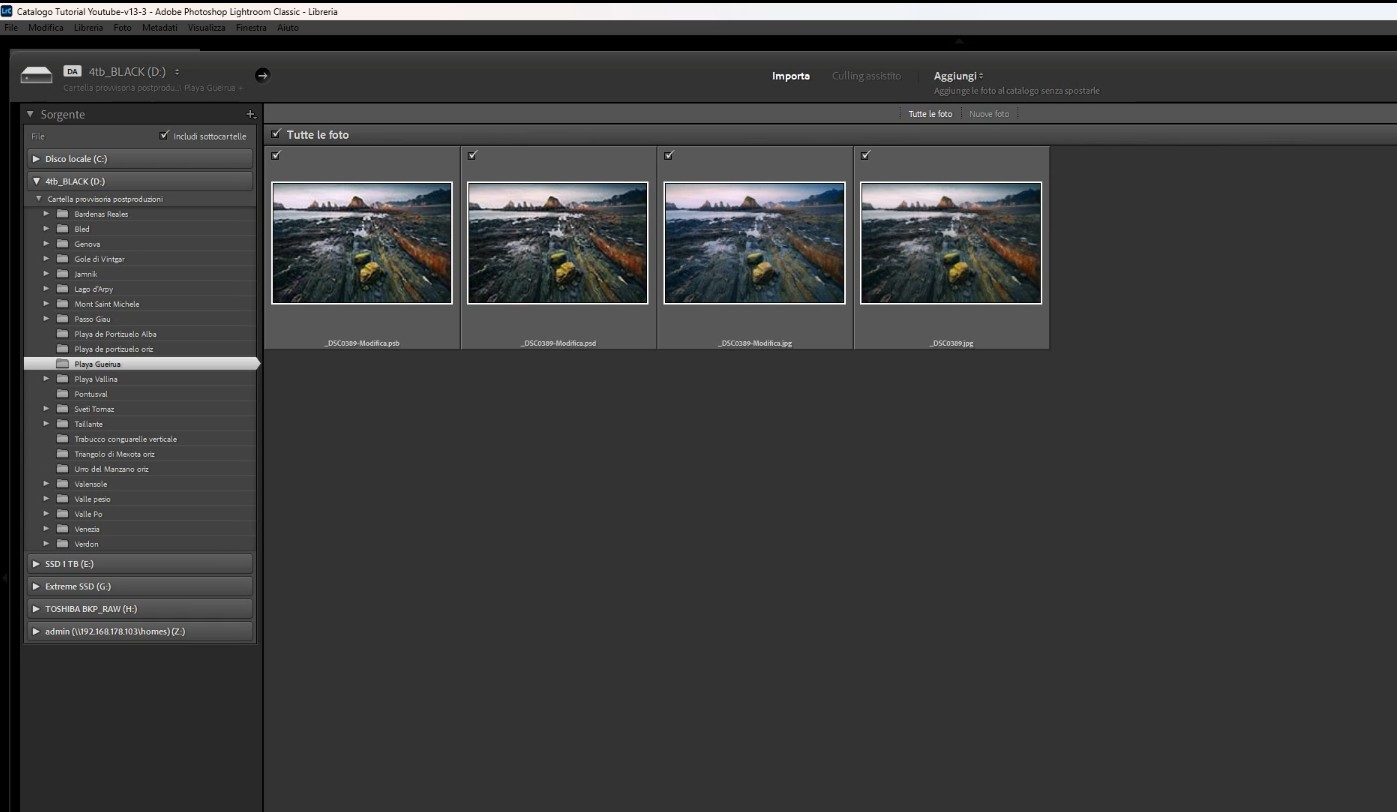Click the folder icon beside Pontusval
Image resolution: width=1397 pixels, height=812 pixels.
point(63,393)
